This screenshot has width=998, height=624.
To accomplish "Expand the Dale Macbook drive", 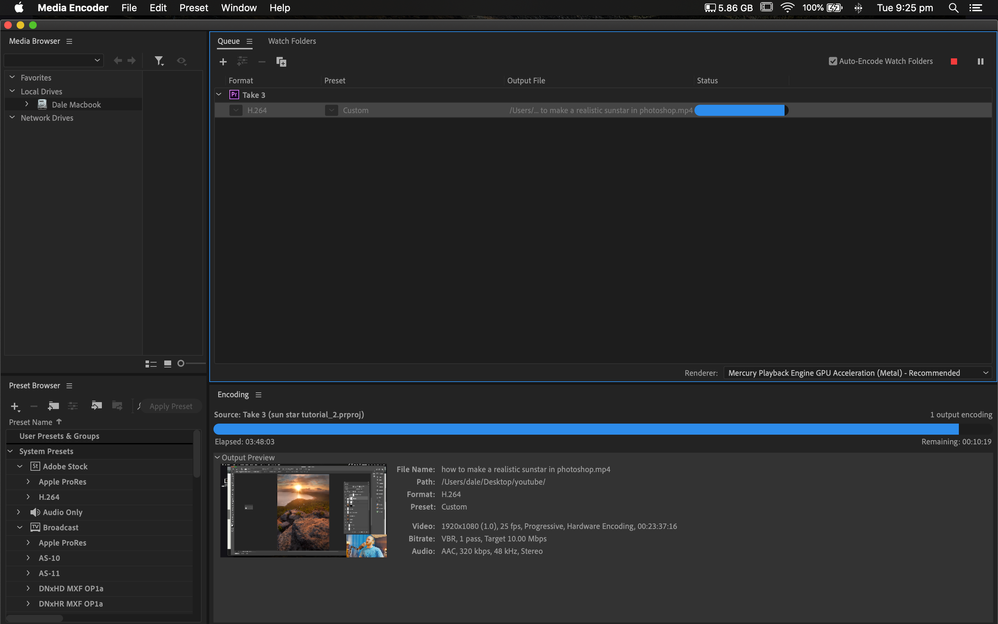I will (27, 104).
